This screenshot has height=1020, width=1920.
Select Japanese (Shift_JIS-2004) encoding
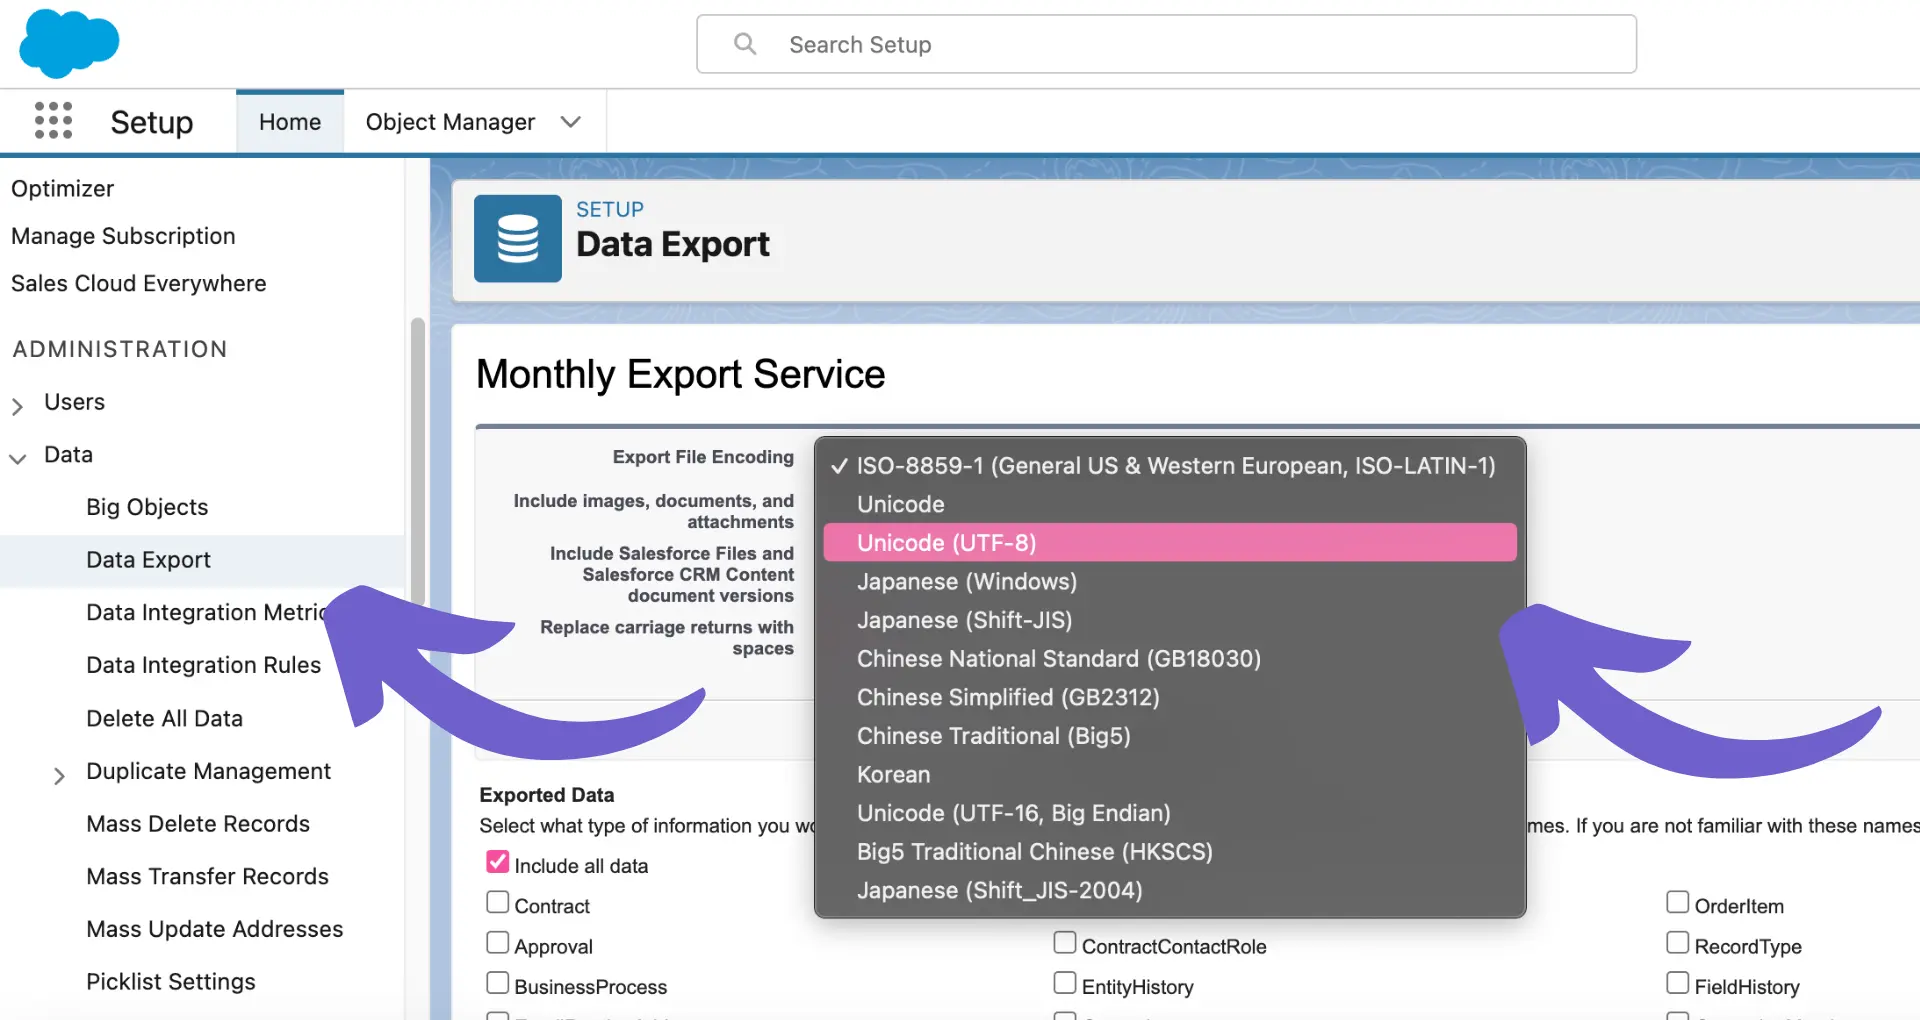coord(1170,890)
